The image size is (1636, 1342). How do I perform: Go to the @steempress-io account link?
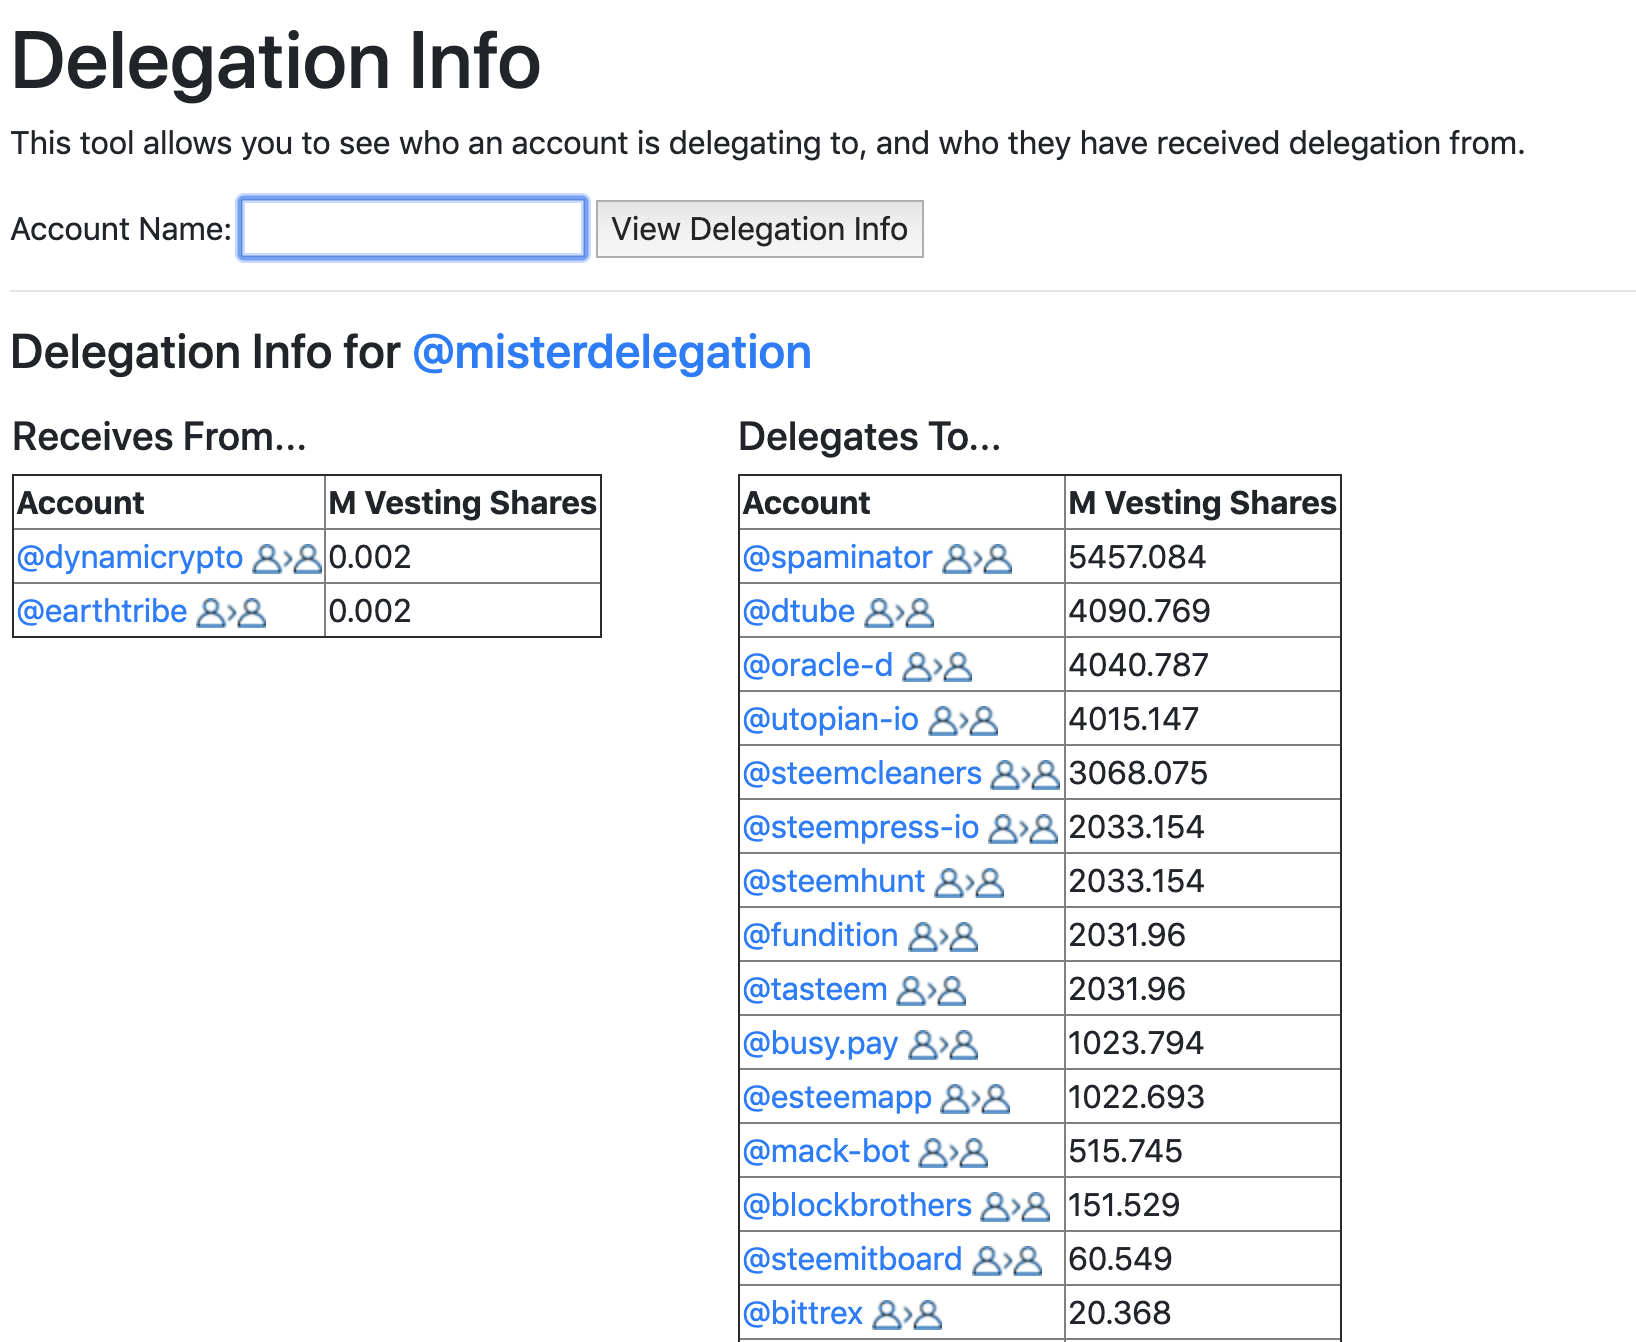861,827
